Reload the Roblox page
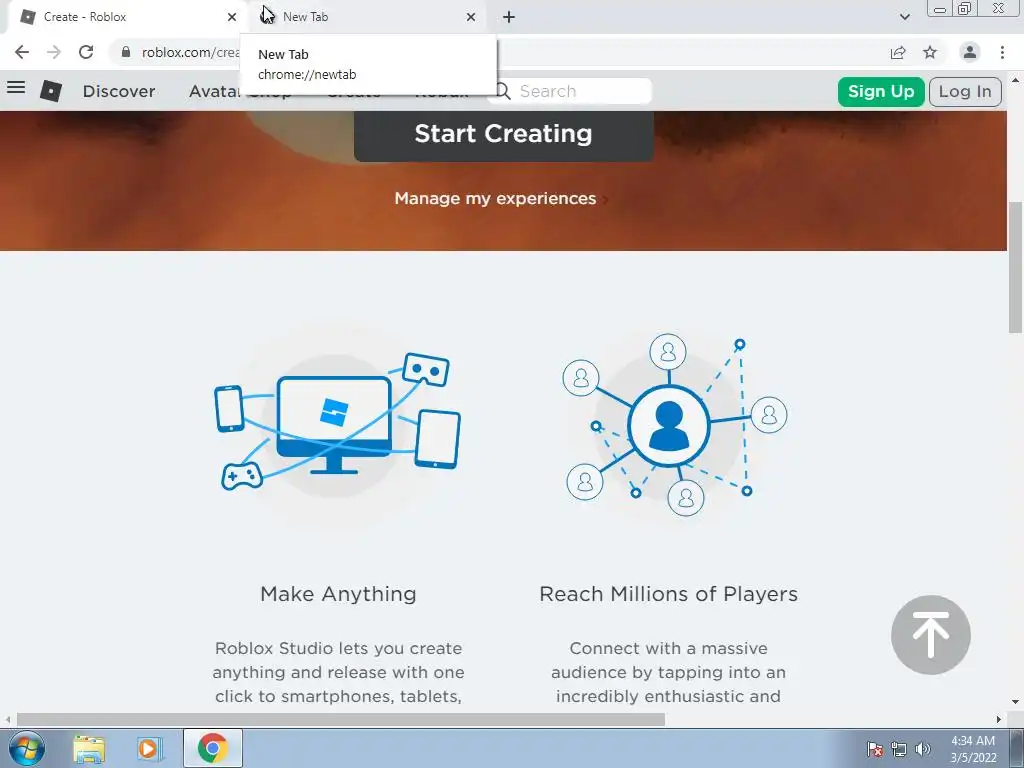This screenshot has height=768, width=1024. [x=86, y=52]
